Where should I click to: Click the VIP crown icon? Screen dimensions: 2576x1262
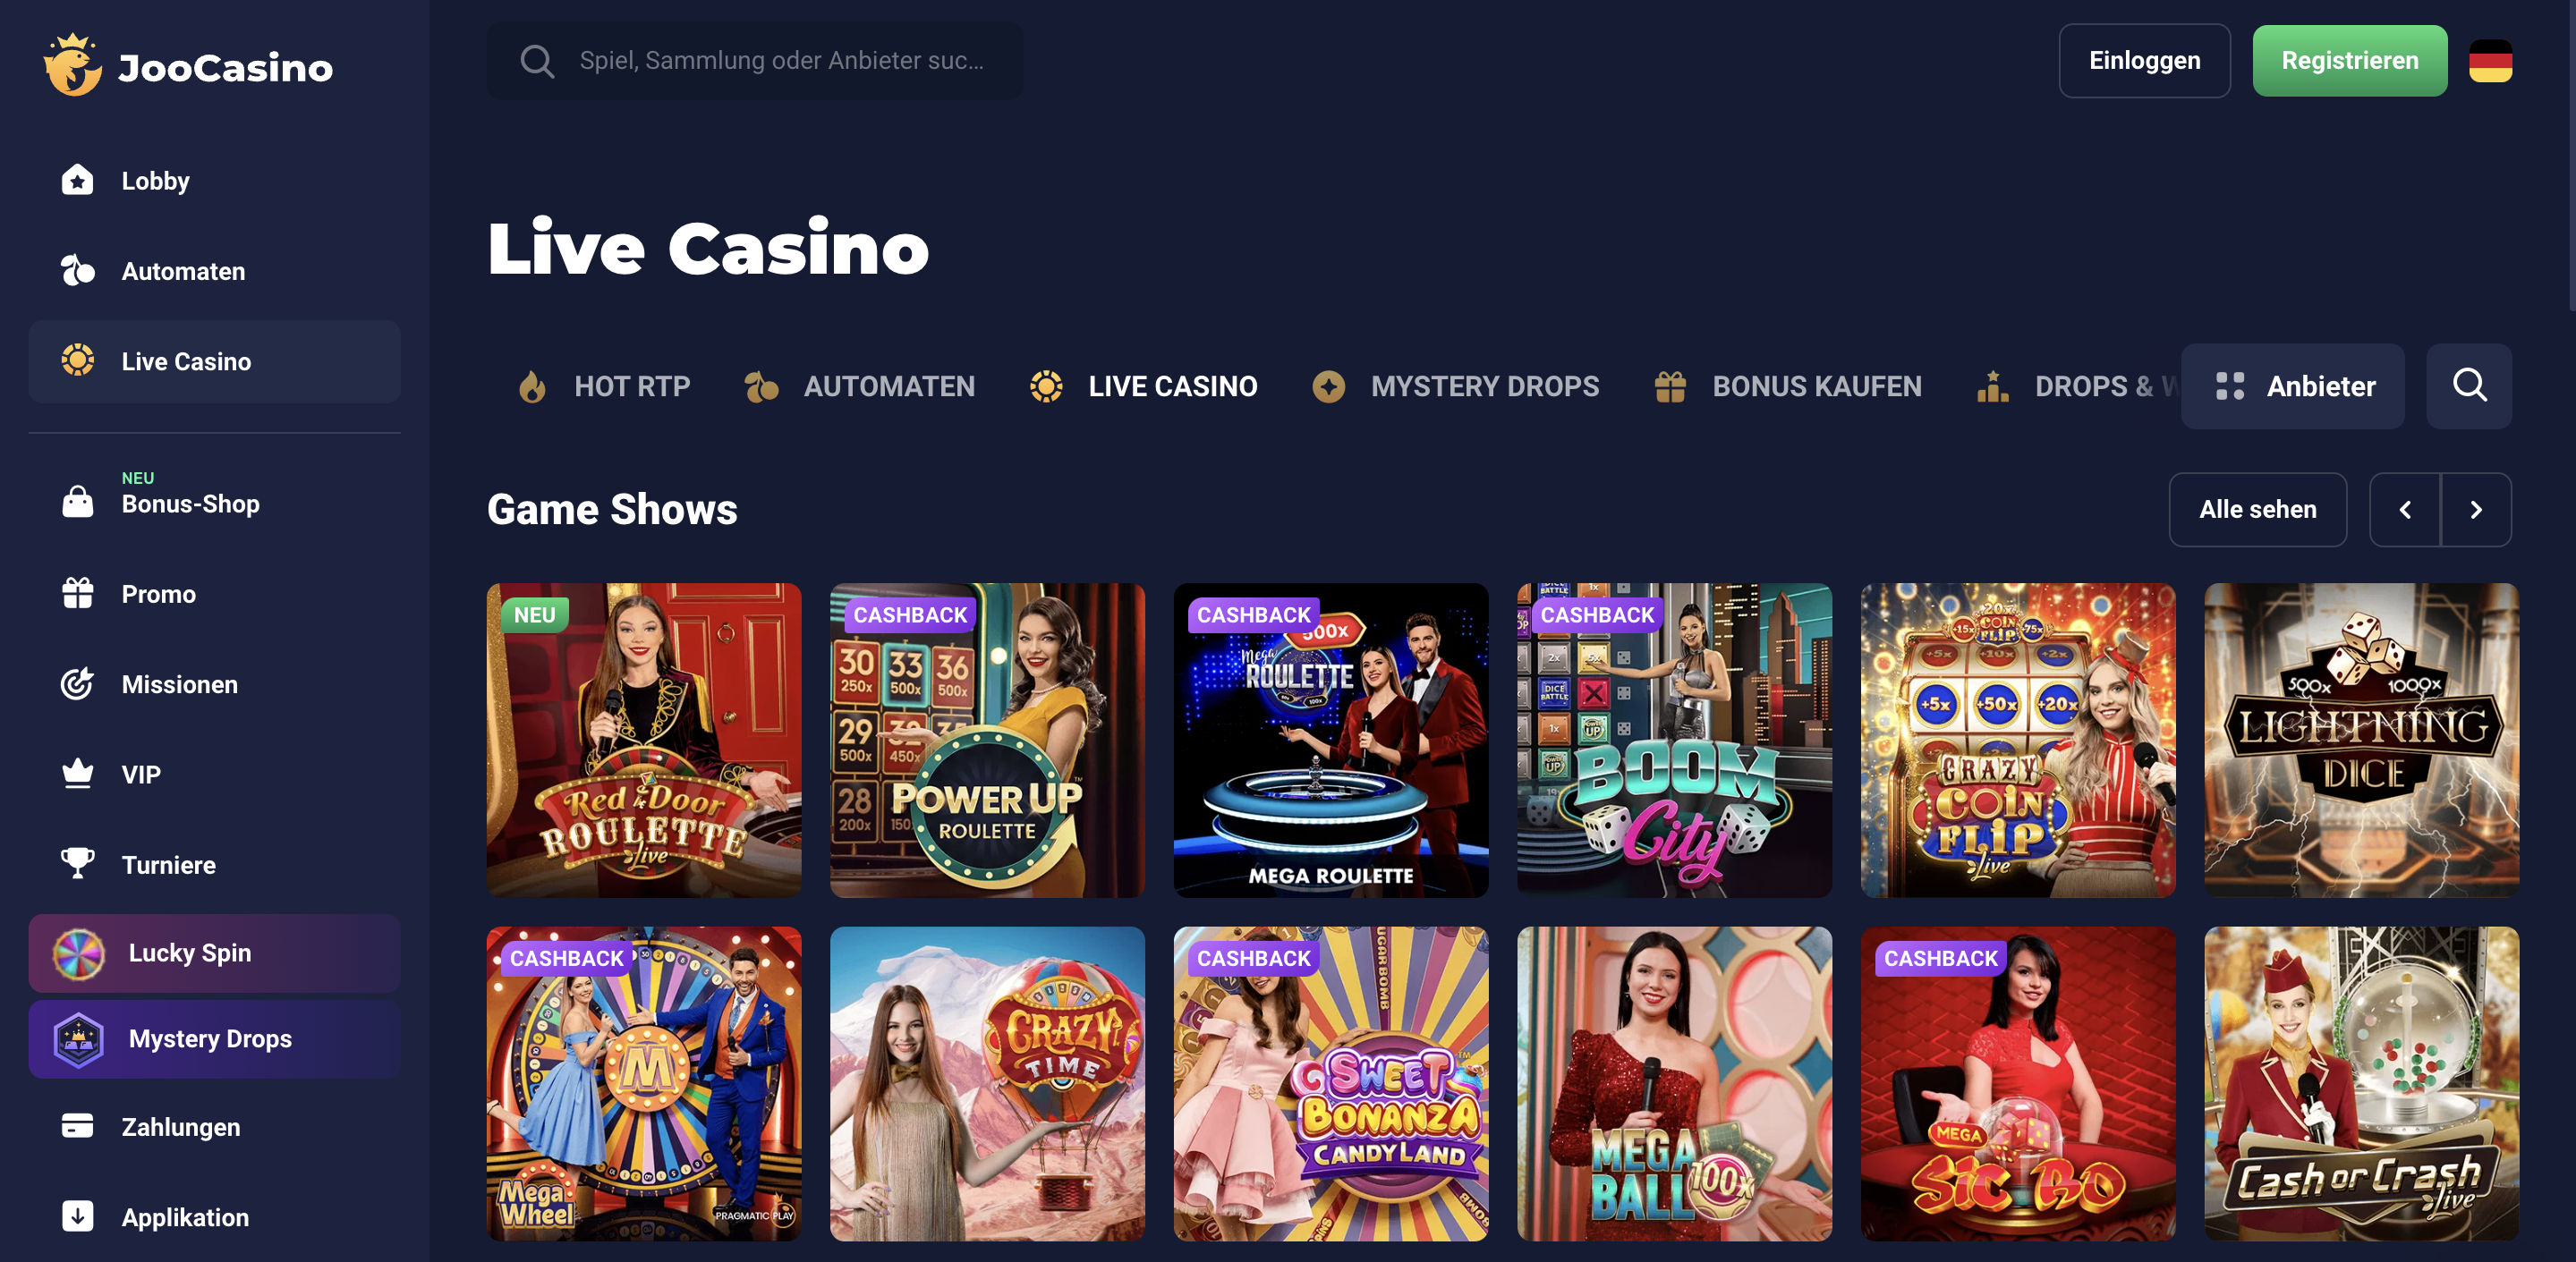tap(77, 774)
